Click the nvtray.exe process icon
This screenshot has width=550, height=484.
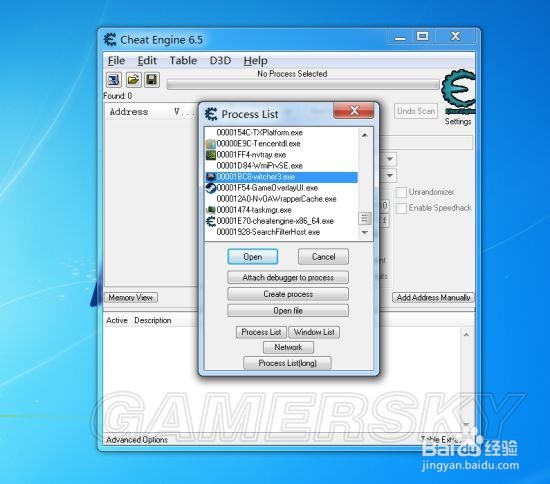tap(210, 155)
